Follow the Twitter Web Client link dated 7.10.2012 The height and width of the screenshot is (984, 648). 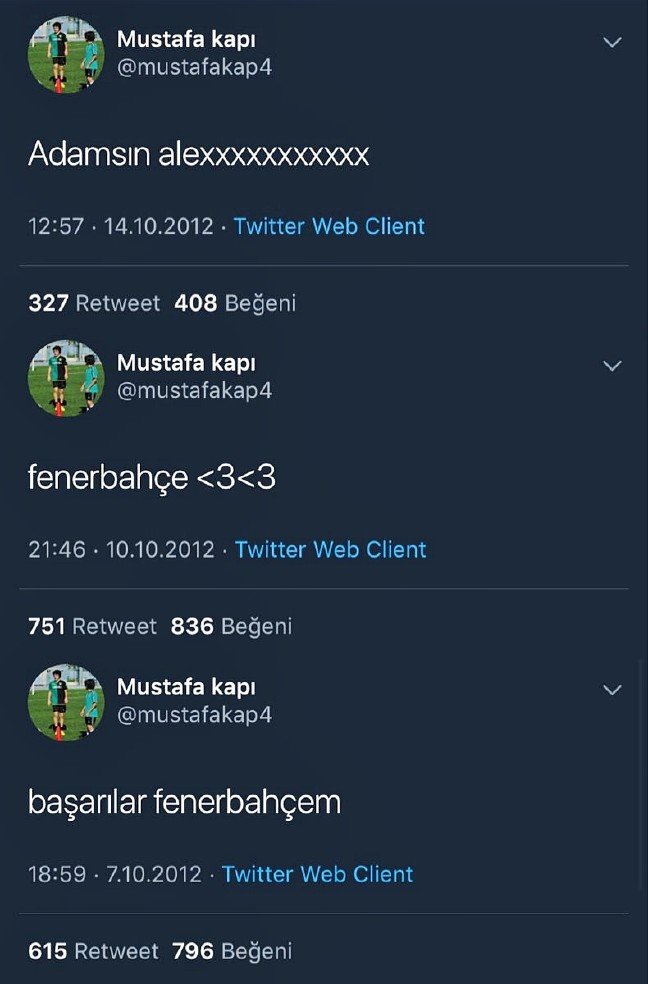[x=318, y=874]
